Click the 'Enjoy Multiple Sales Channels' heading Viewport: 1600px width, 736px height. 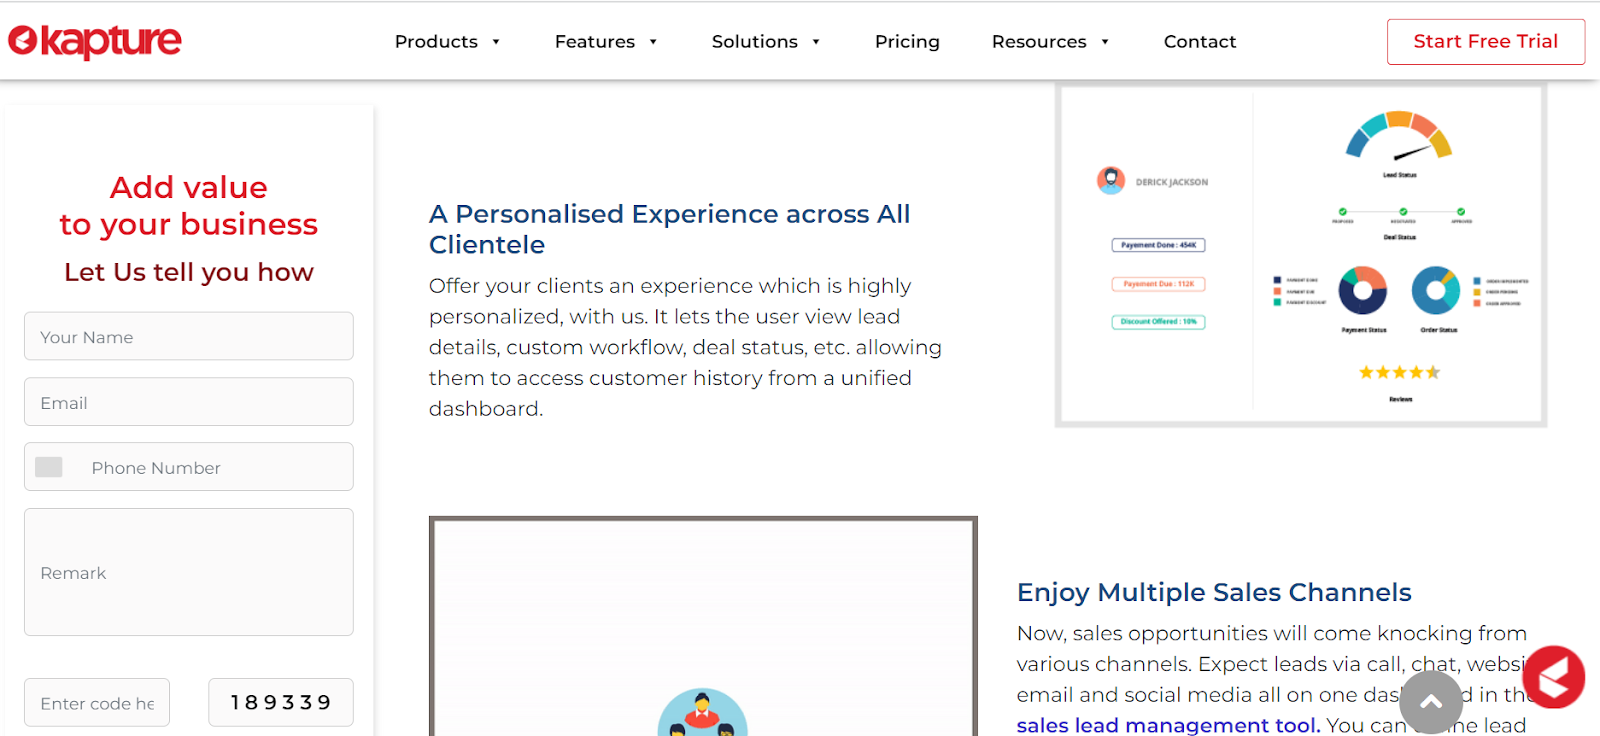click(x=1214, y=592)
